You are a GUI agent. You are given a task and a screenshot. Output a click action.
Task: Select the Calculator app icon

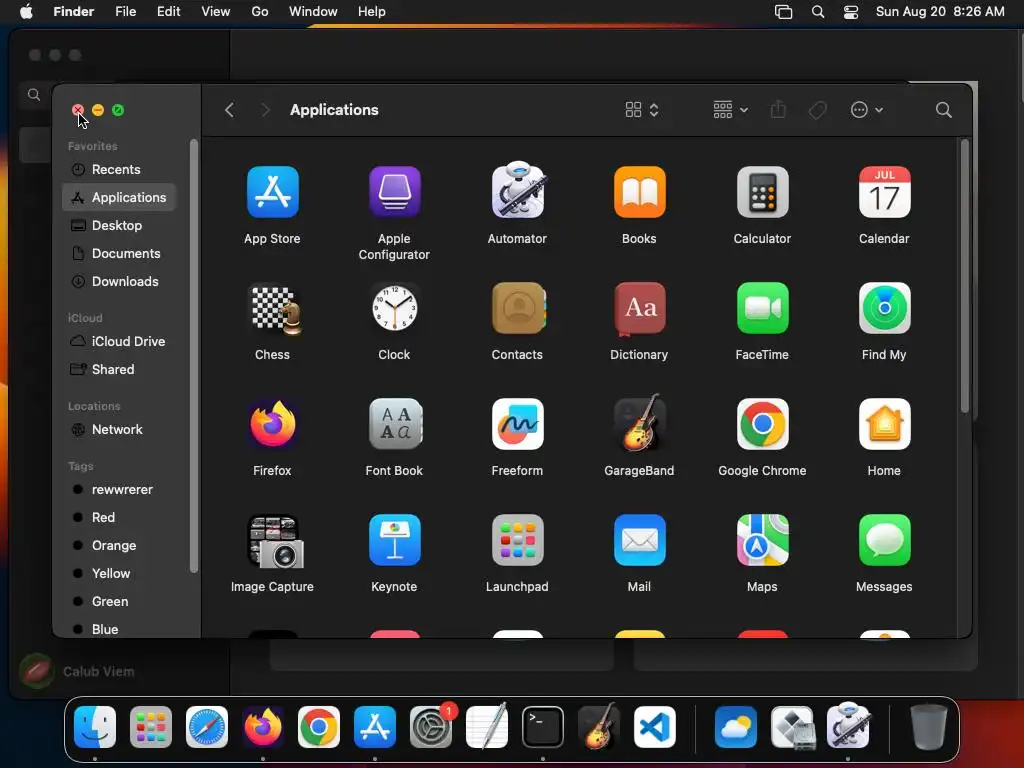[x=762, y=192]
